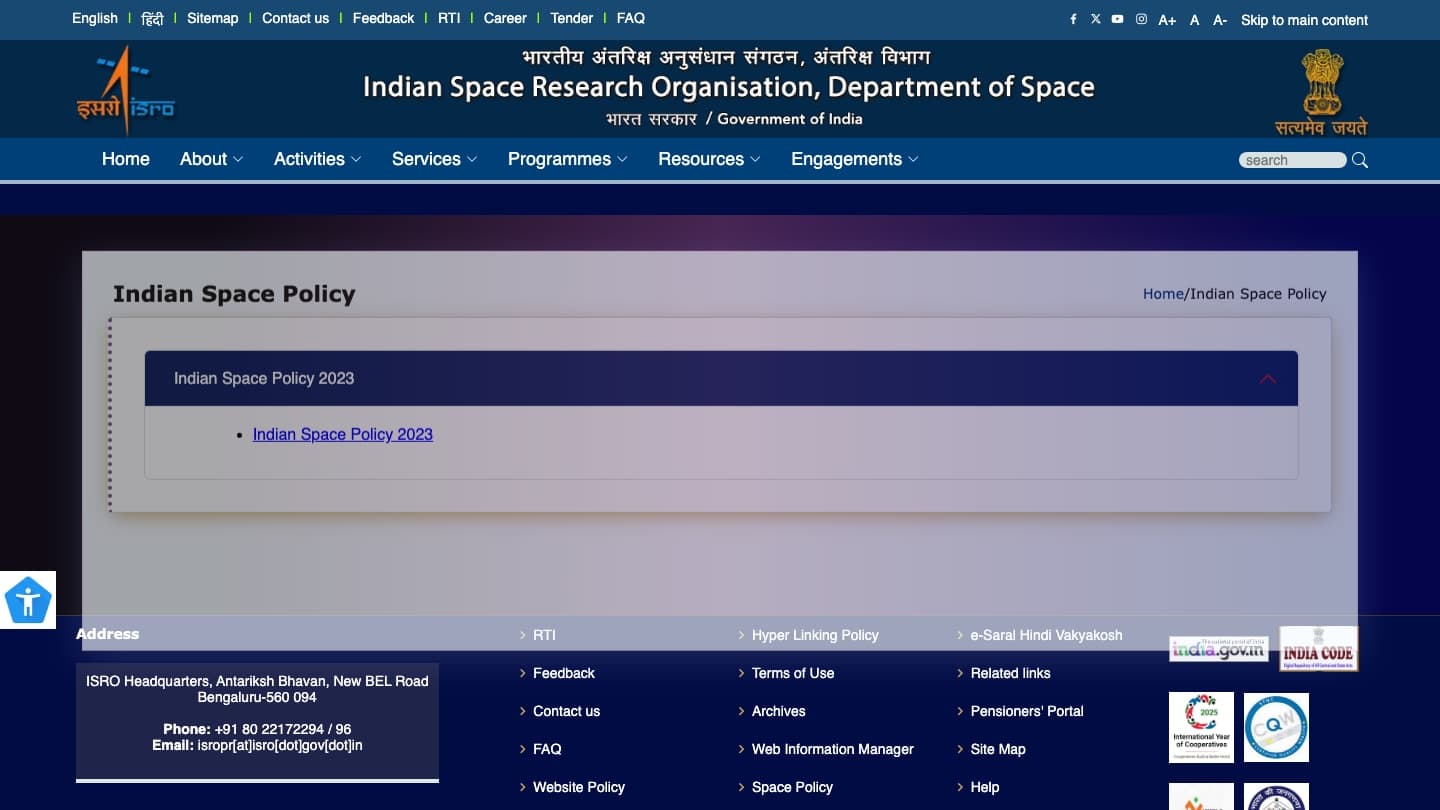Screen dimensions: 1440x810
Task: Open Site Map footer link
Action: click(x=998, y=749)
